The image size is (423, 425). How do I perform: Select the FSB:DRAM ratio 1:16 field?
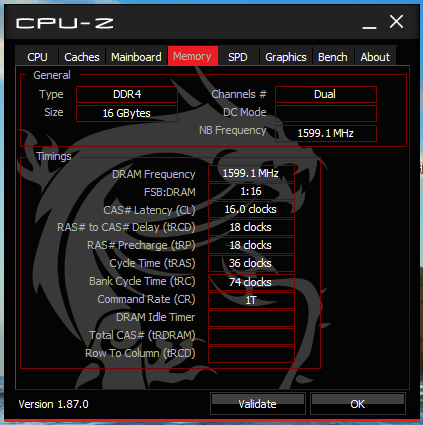click(x=251, y=191)
